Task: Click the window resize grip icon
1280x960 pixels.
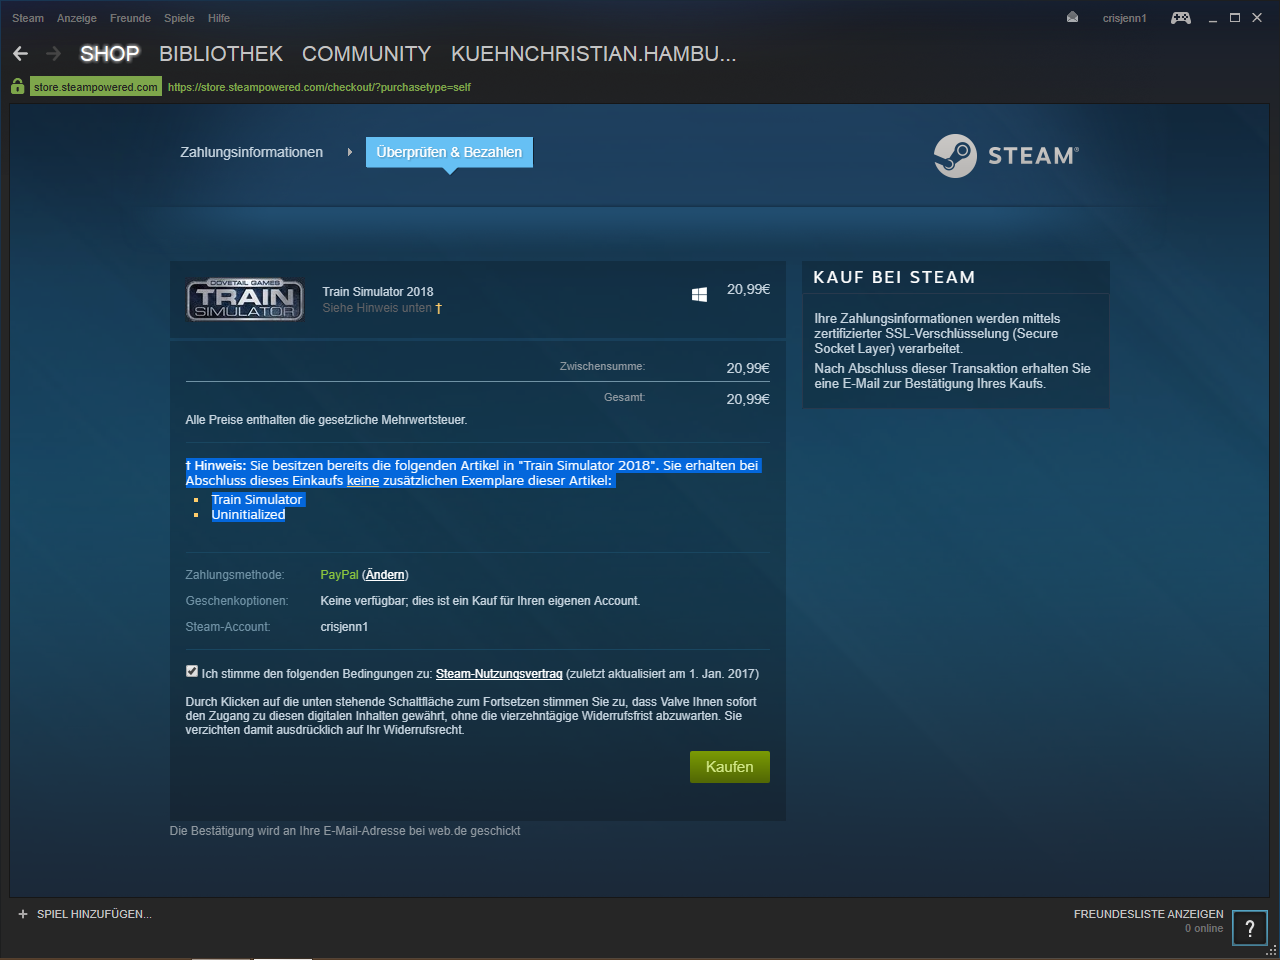Action: (x=1272, y=951)
